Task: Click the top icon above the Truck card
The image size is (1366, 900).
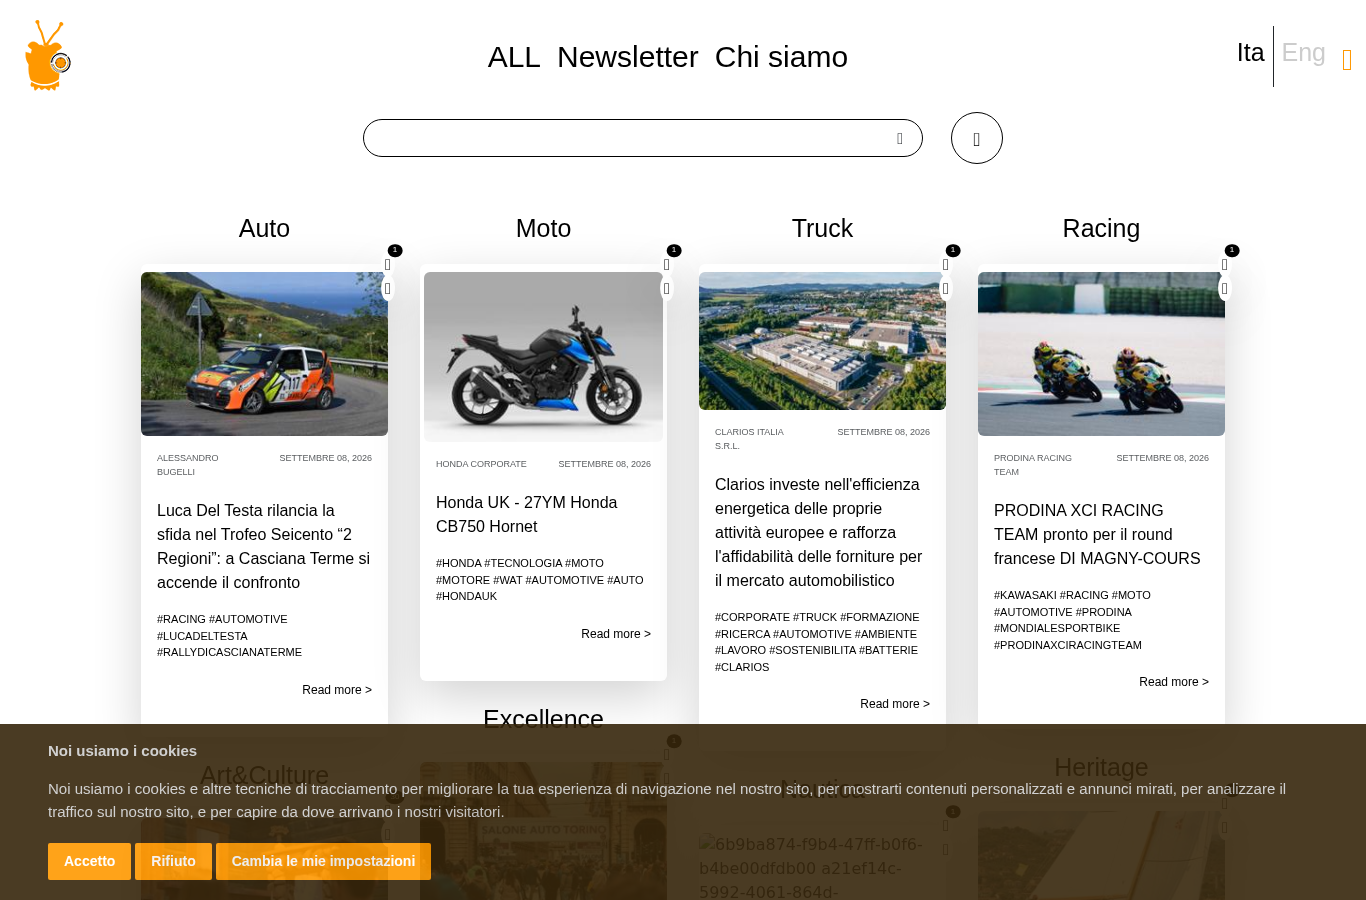Action: pyautogui.click(x=946, y=265)
